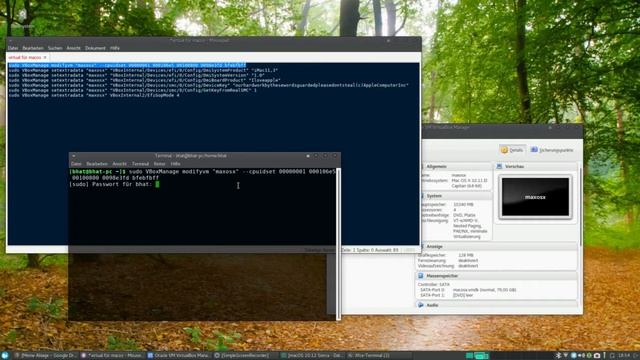Screen dimensions: 640x360
Task: Click the Sicherungspunkte button in VirtualBox
Action: [552, 150]
